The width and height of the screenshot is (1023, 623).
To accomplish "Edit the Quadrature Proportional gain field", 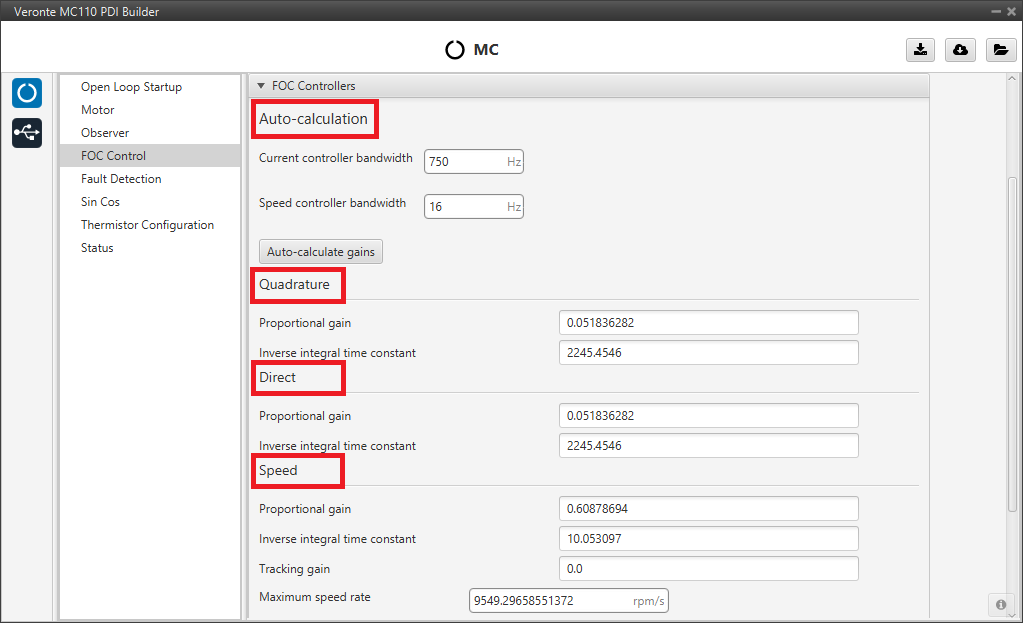I will pyautogui.click(x=708, y=323).
